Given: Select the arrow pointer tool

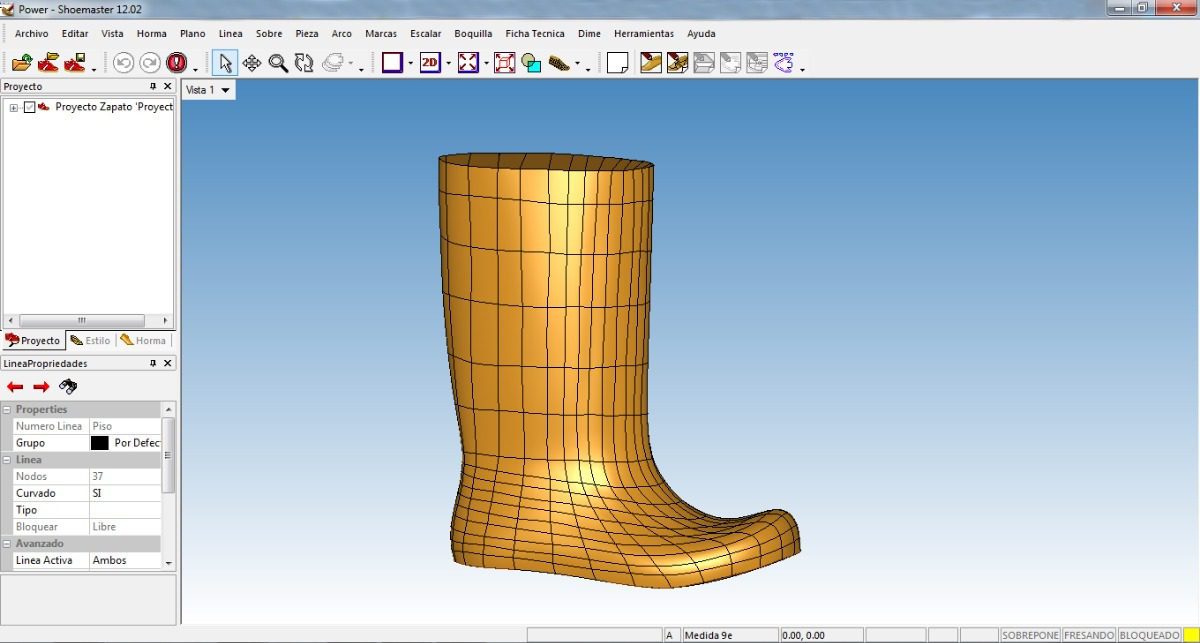Looking at the screenshot, I should coord(225,63).
